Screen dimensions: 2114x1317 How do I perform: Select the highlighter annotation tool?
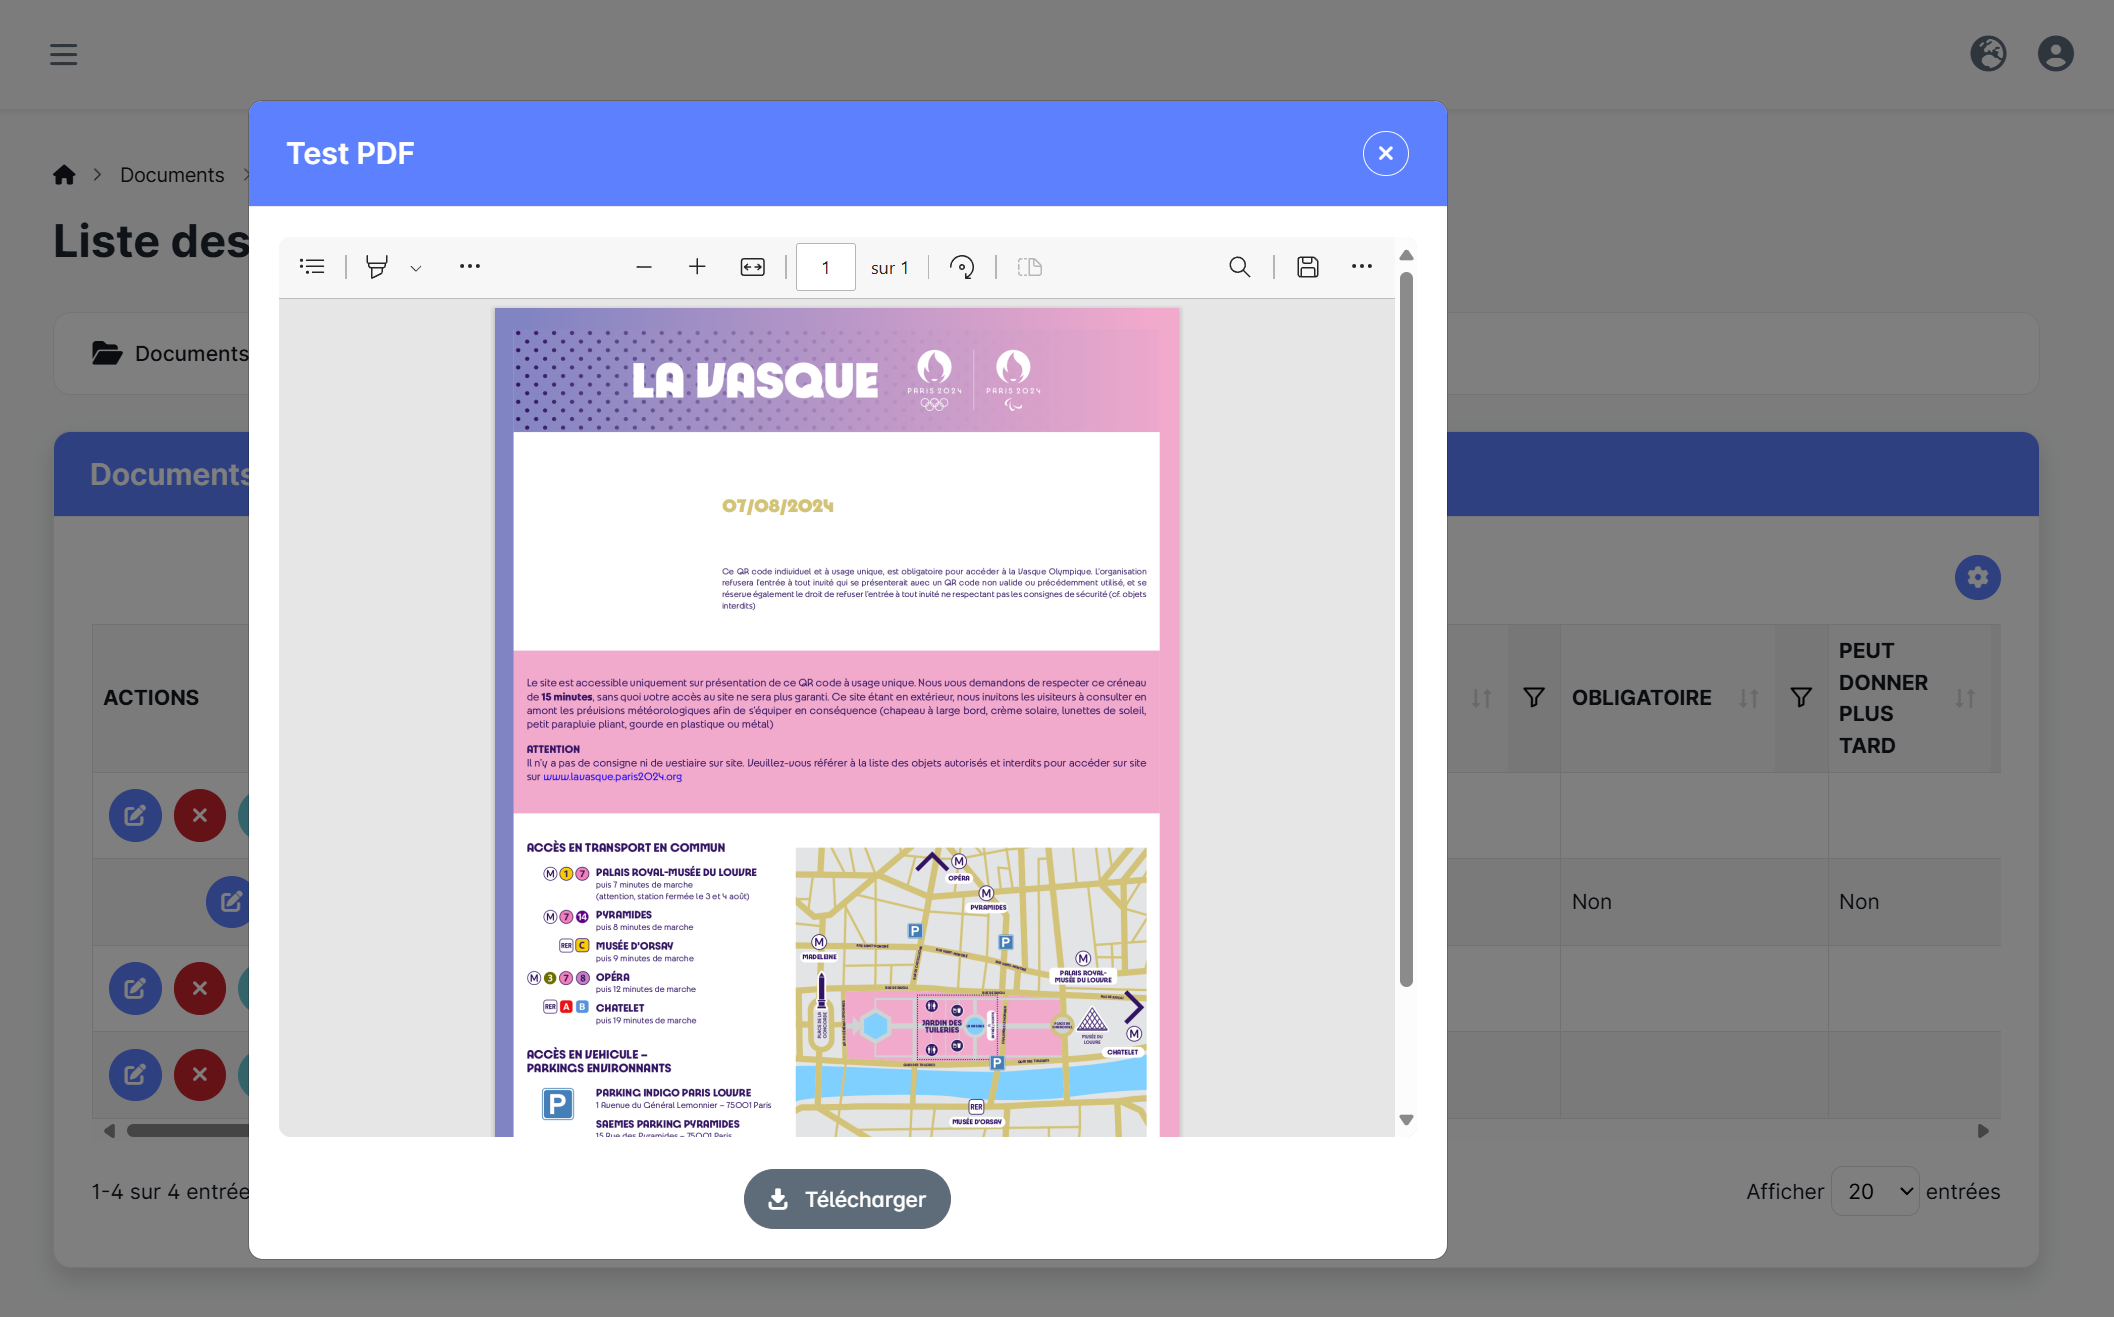coord(376,267)
